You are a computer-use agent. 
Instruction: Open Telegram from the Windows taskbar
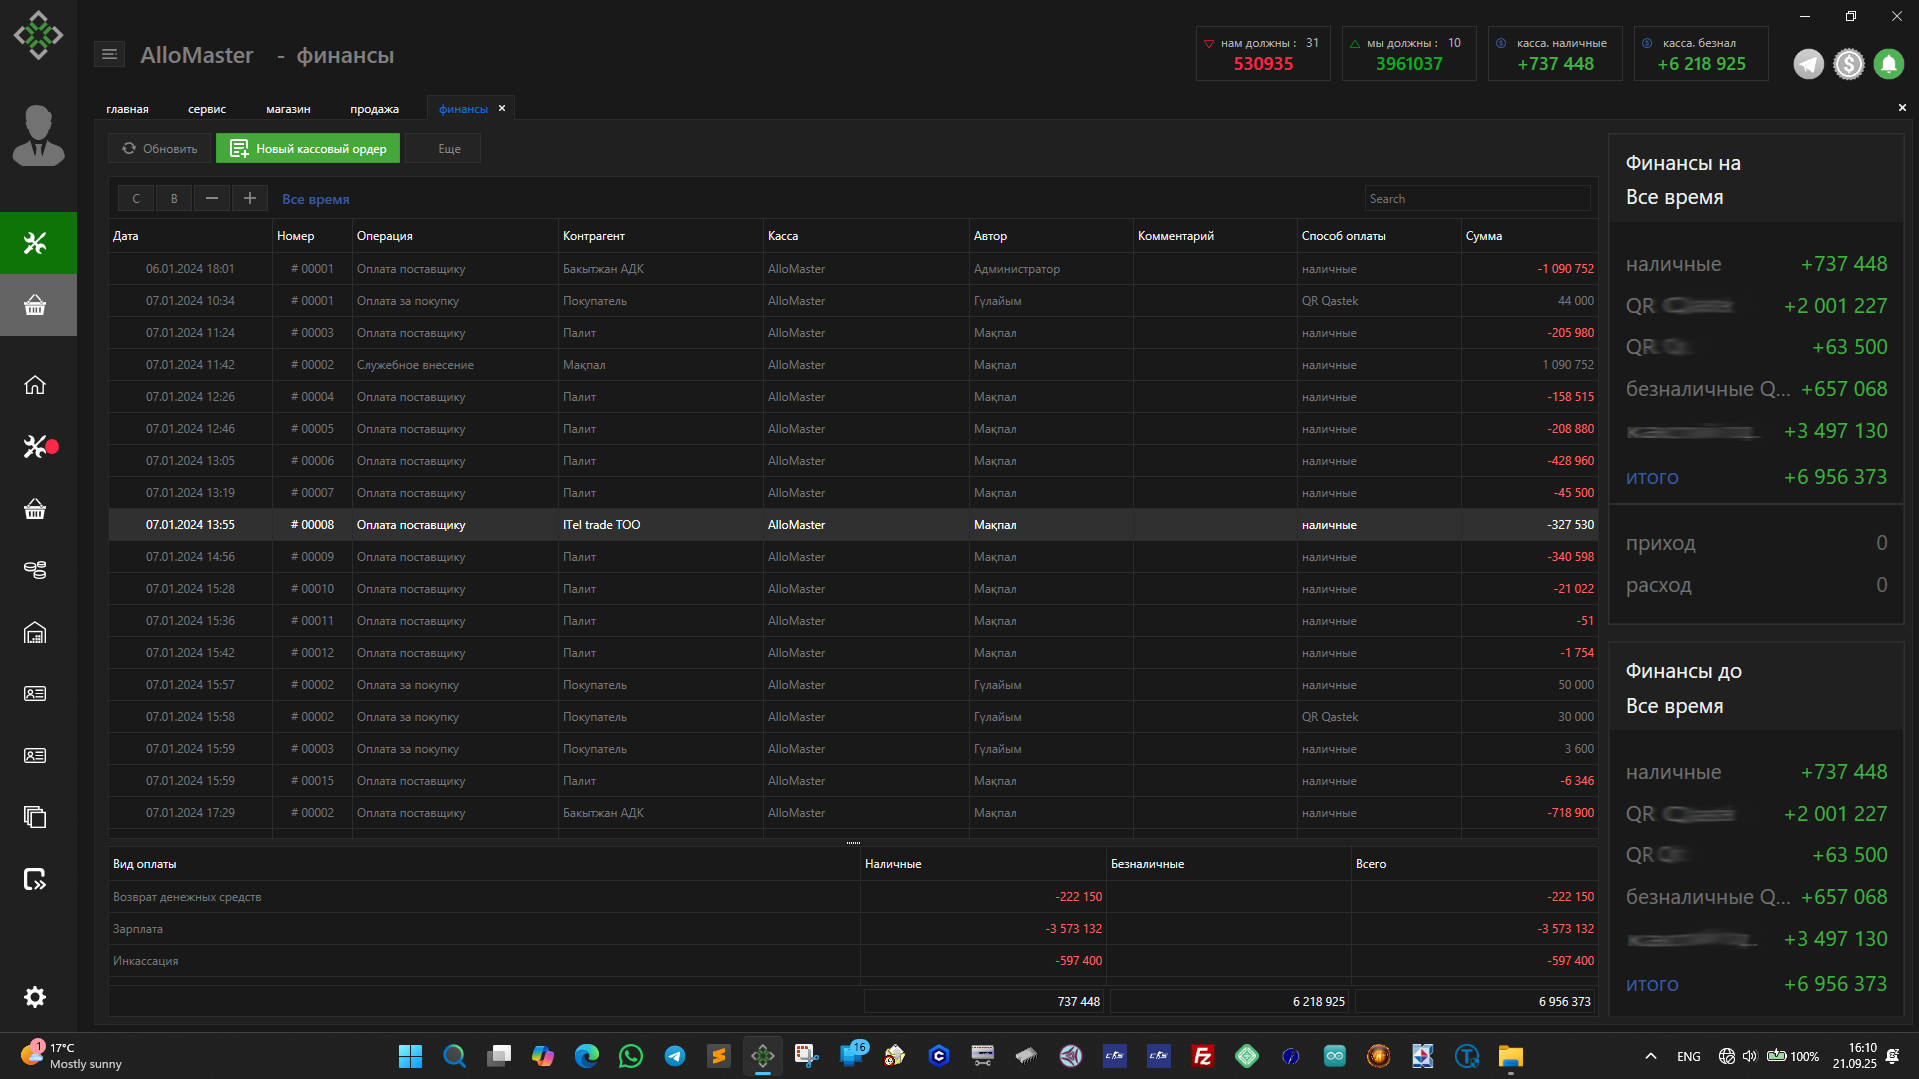click(675, 1056)
